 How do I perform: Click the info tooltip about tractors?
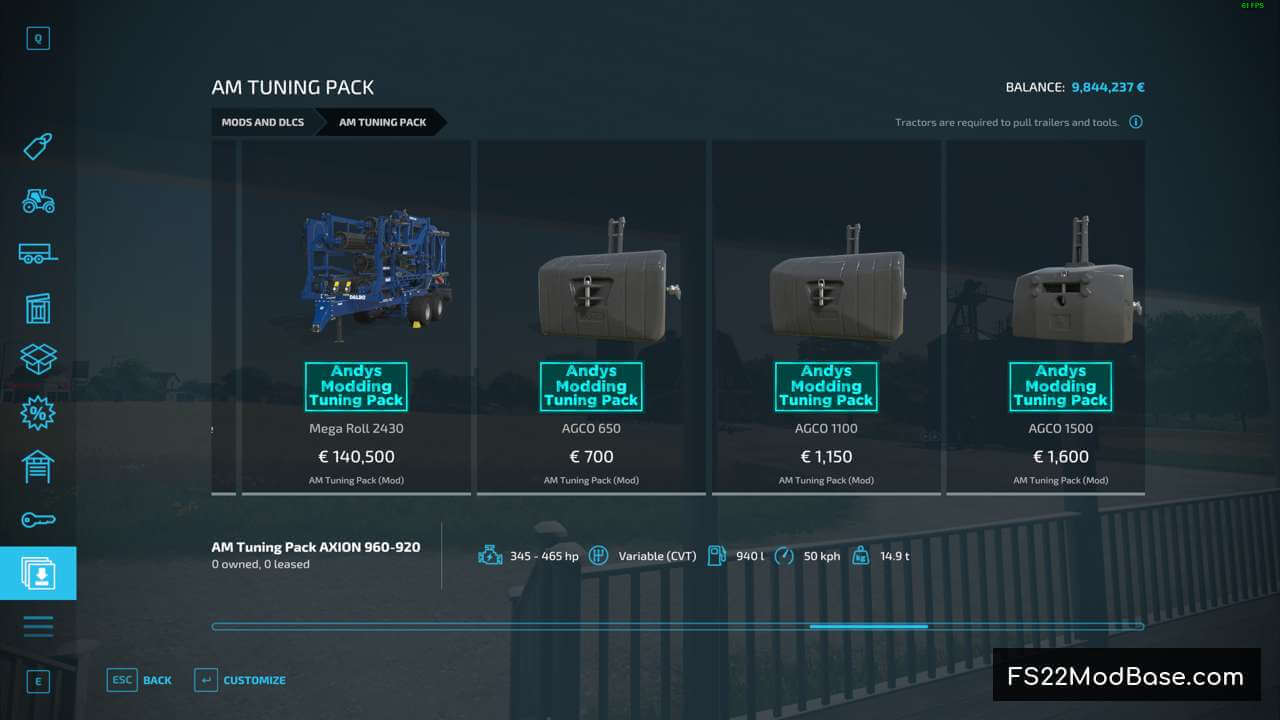click(1136, 121)
